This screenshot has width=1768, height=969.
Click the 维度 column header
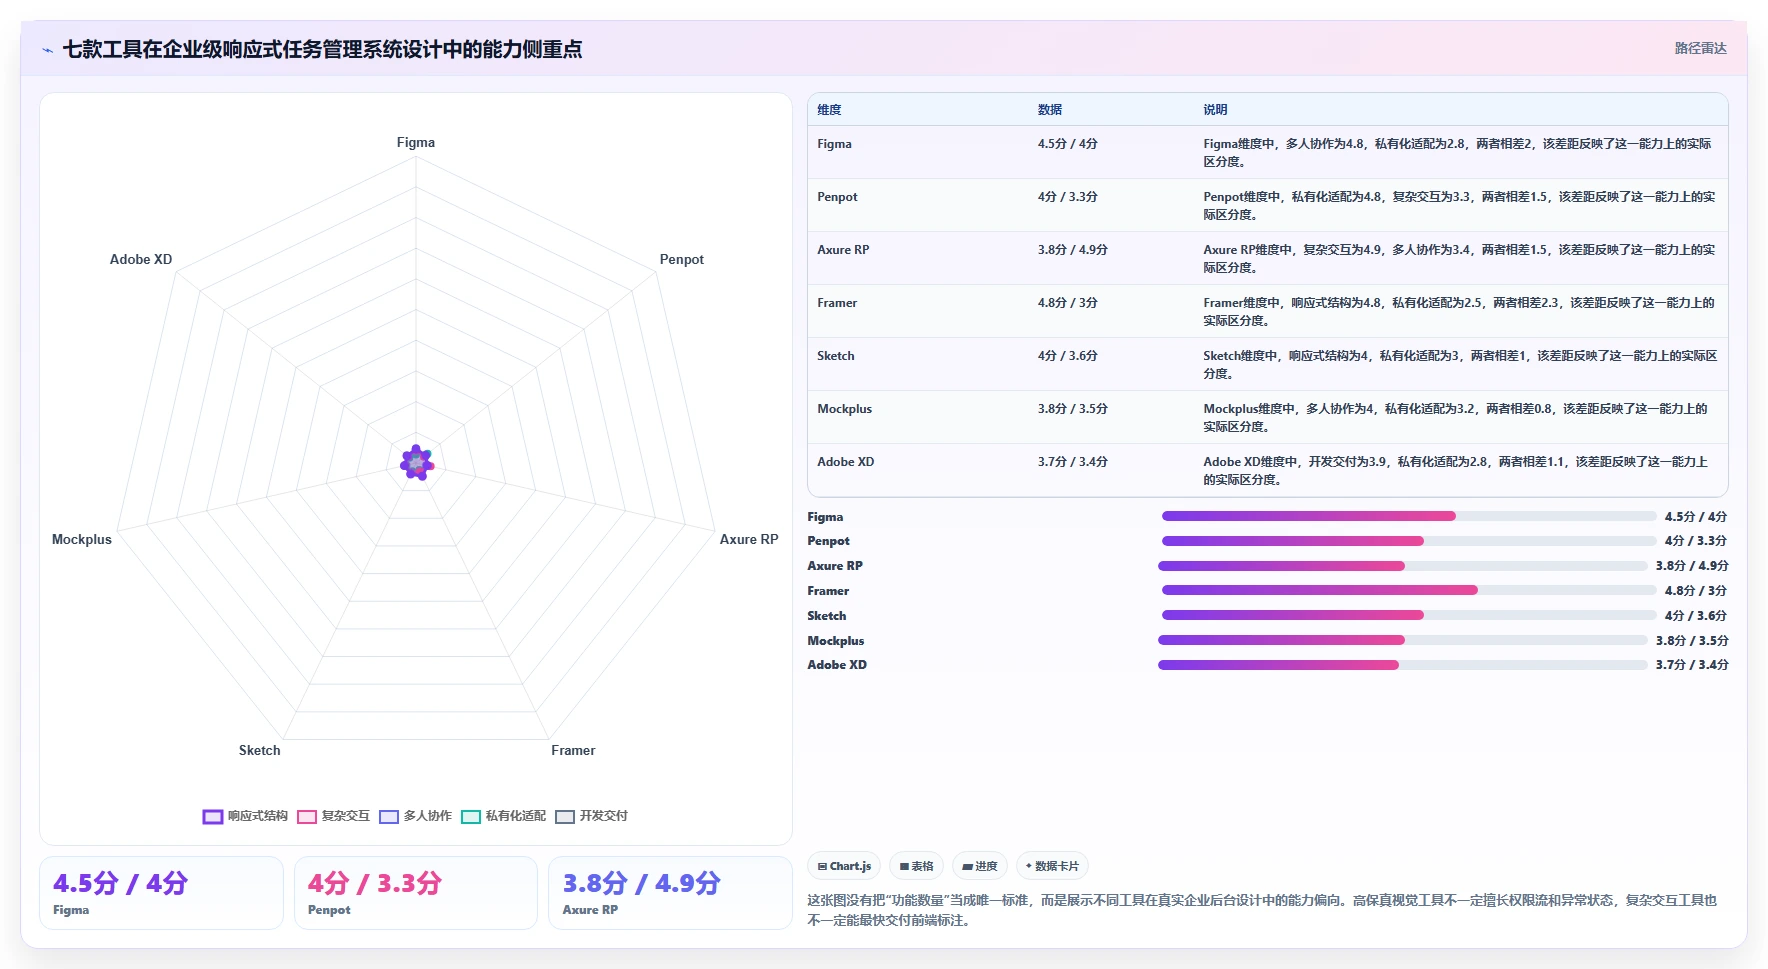(829, 110)
